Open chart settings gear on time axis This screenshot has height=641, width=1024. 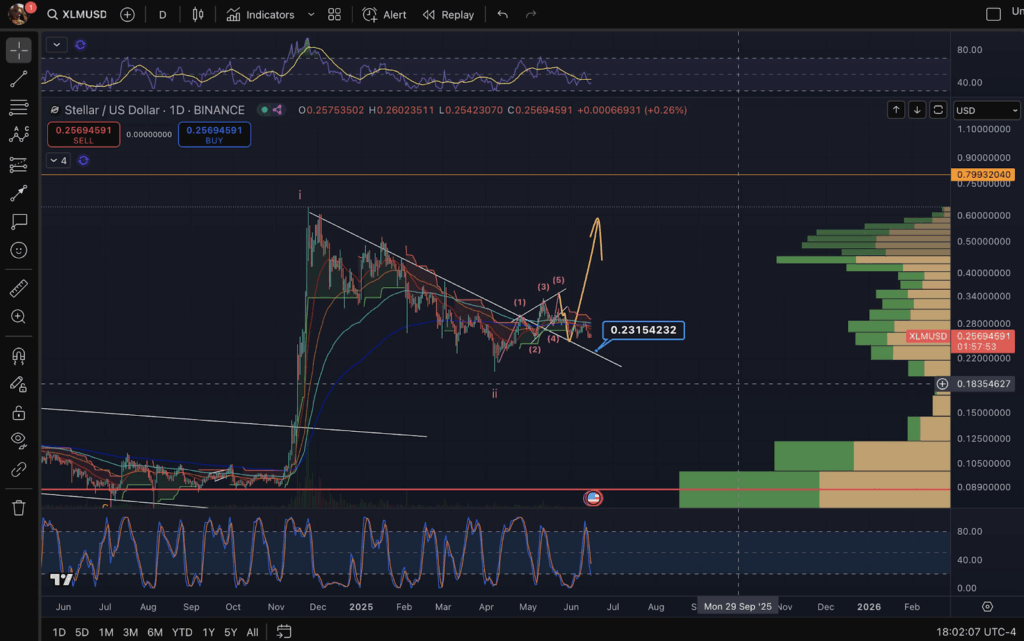[x=987, y=606]
